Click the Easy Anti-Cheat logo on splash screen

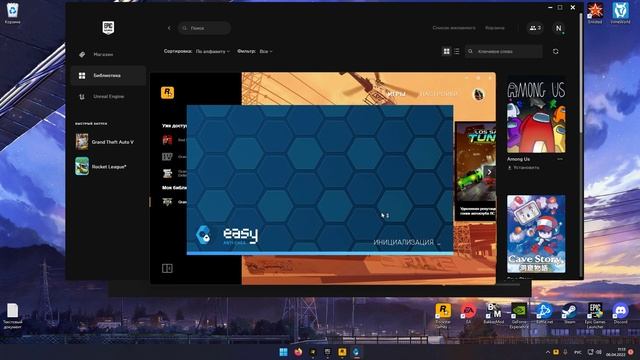[x=227, y=236]
